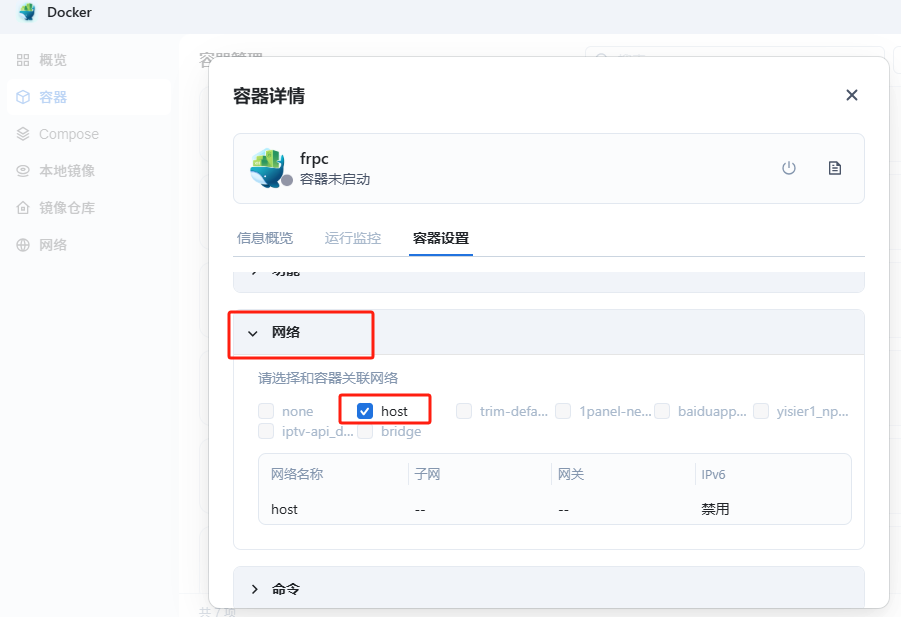Viewport: 901px width, 617px height.
Task: Switch to the 信息概览 tab
Action: pos(265,238)
